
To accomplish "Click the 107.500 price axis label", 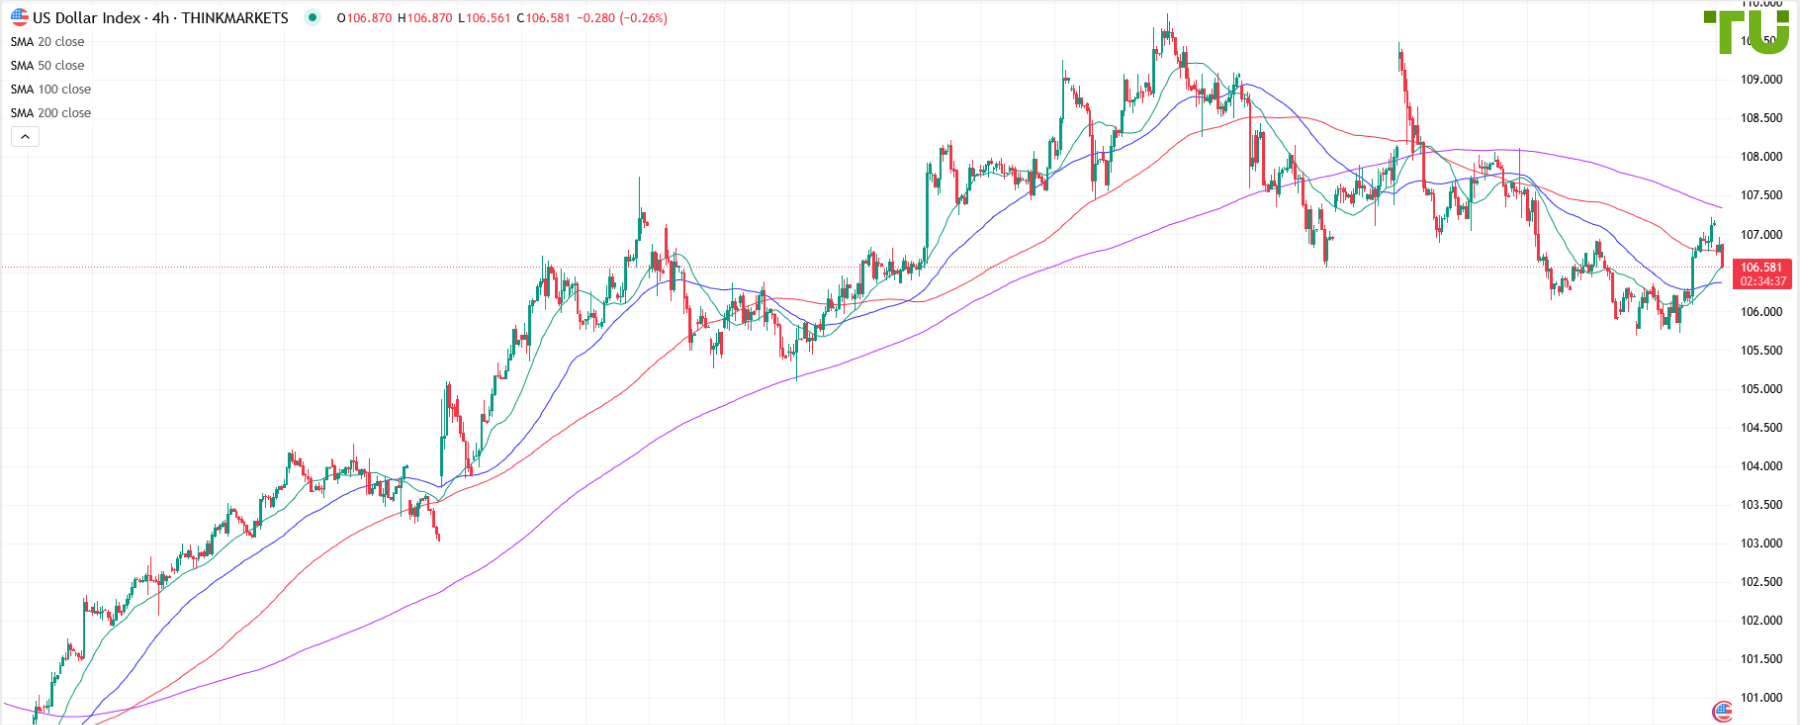I will pyautogui.click(x=1761, y=196).
